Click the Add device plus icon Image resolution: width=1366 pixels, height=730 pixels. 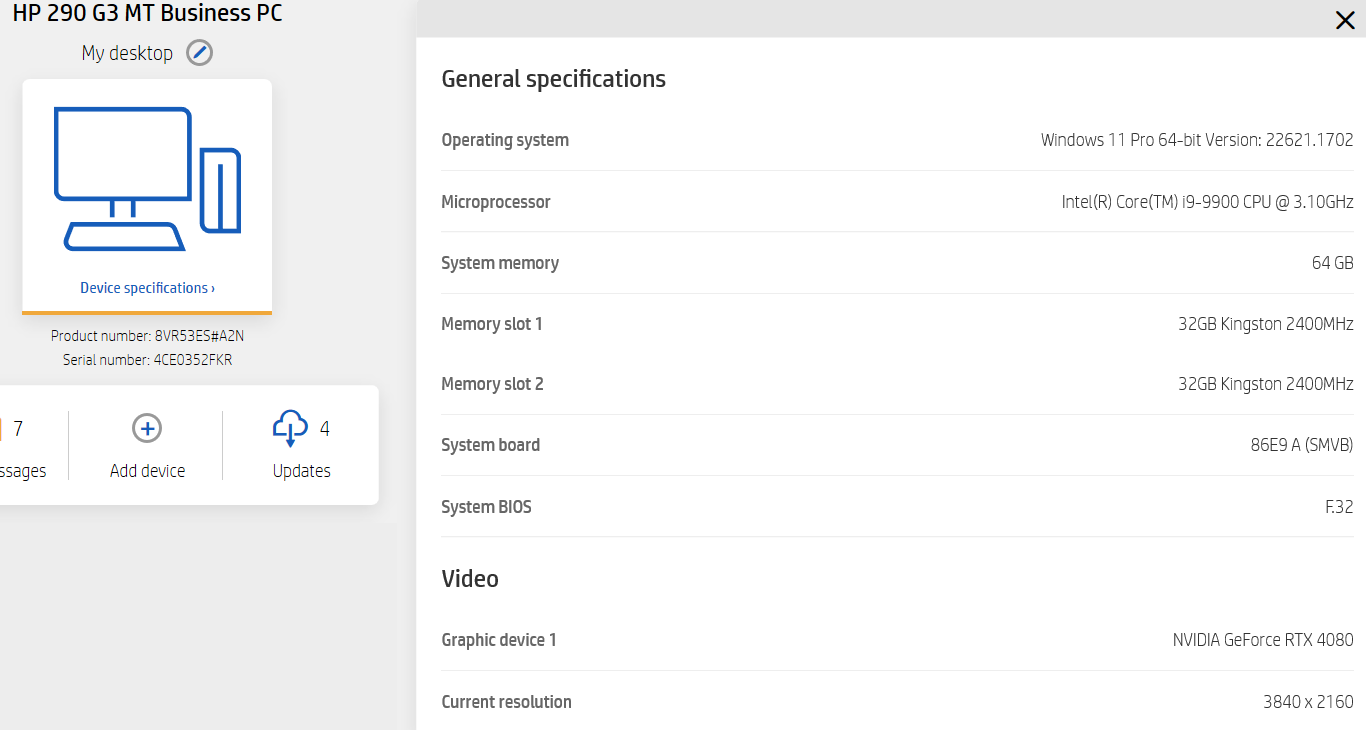[147, 429]
